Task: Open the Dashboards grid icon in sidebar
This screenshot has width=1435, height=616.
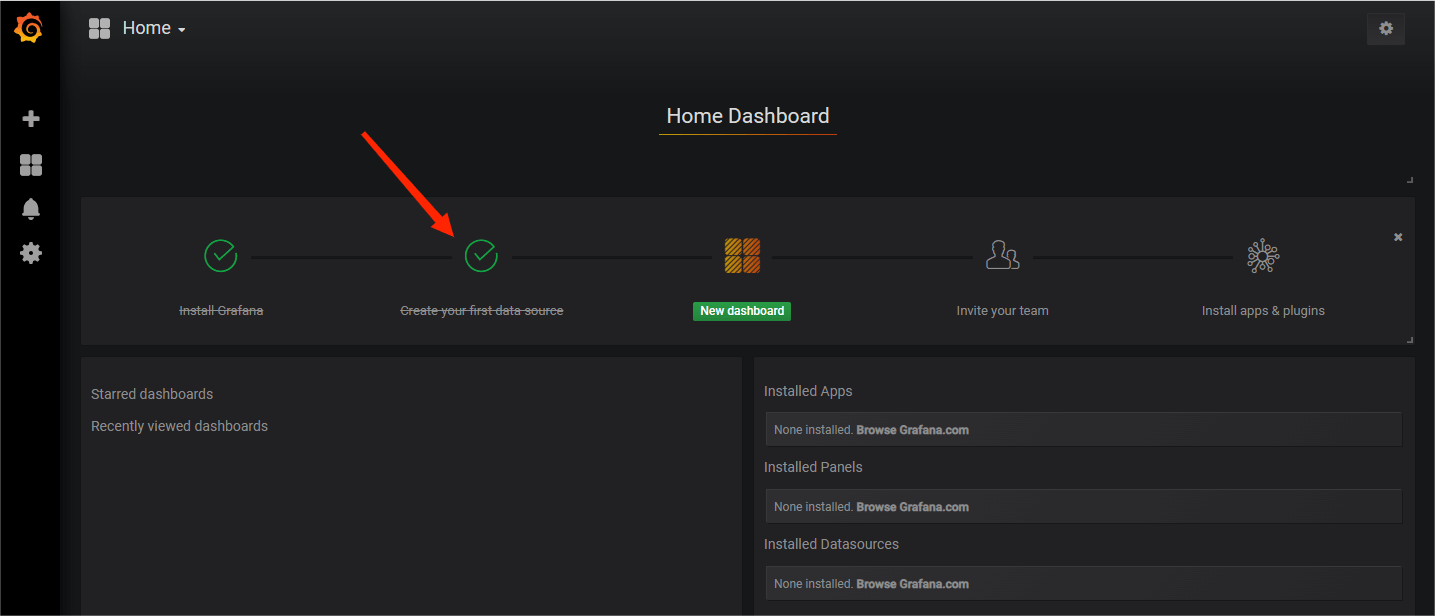Action: pos(31,165)
